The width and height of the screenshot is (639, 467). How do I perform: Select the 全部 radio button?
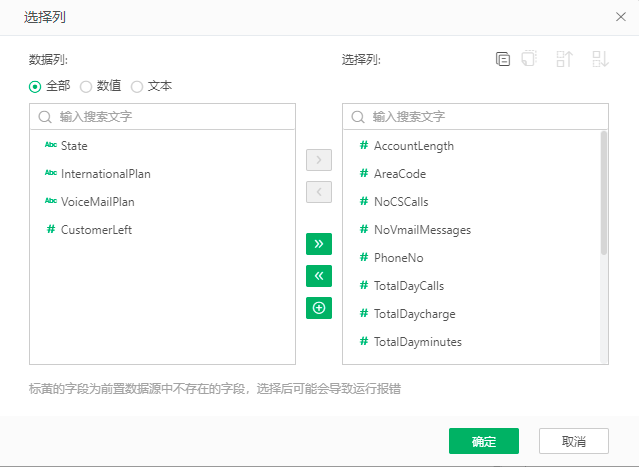coord(35,86)
